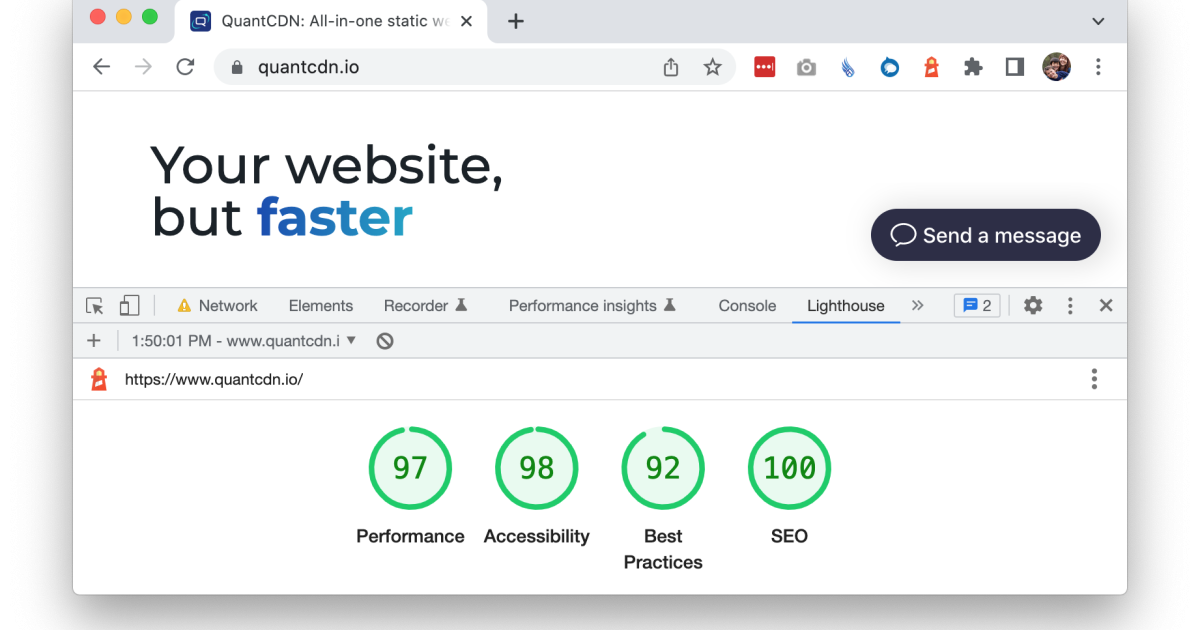Click the Lighthouse extension icon in toolbar
Screen dimensions: 1200x630
tap(931, 67)
